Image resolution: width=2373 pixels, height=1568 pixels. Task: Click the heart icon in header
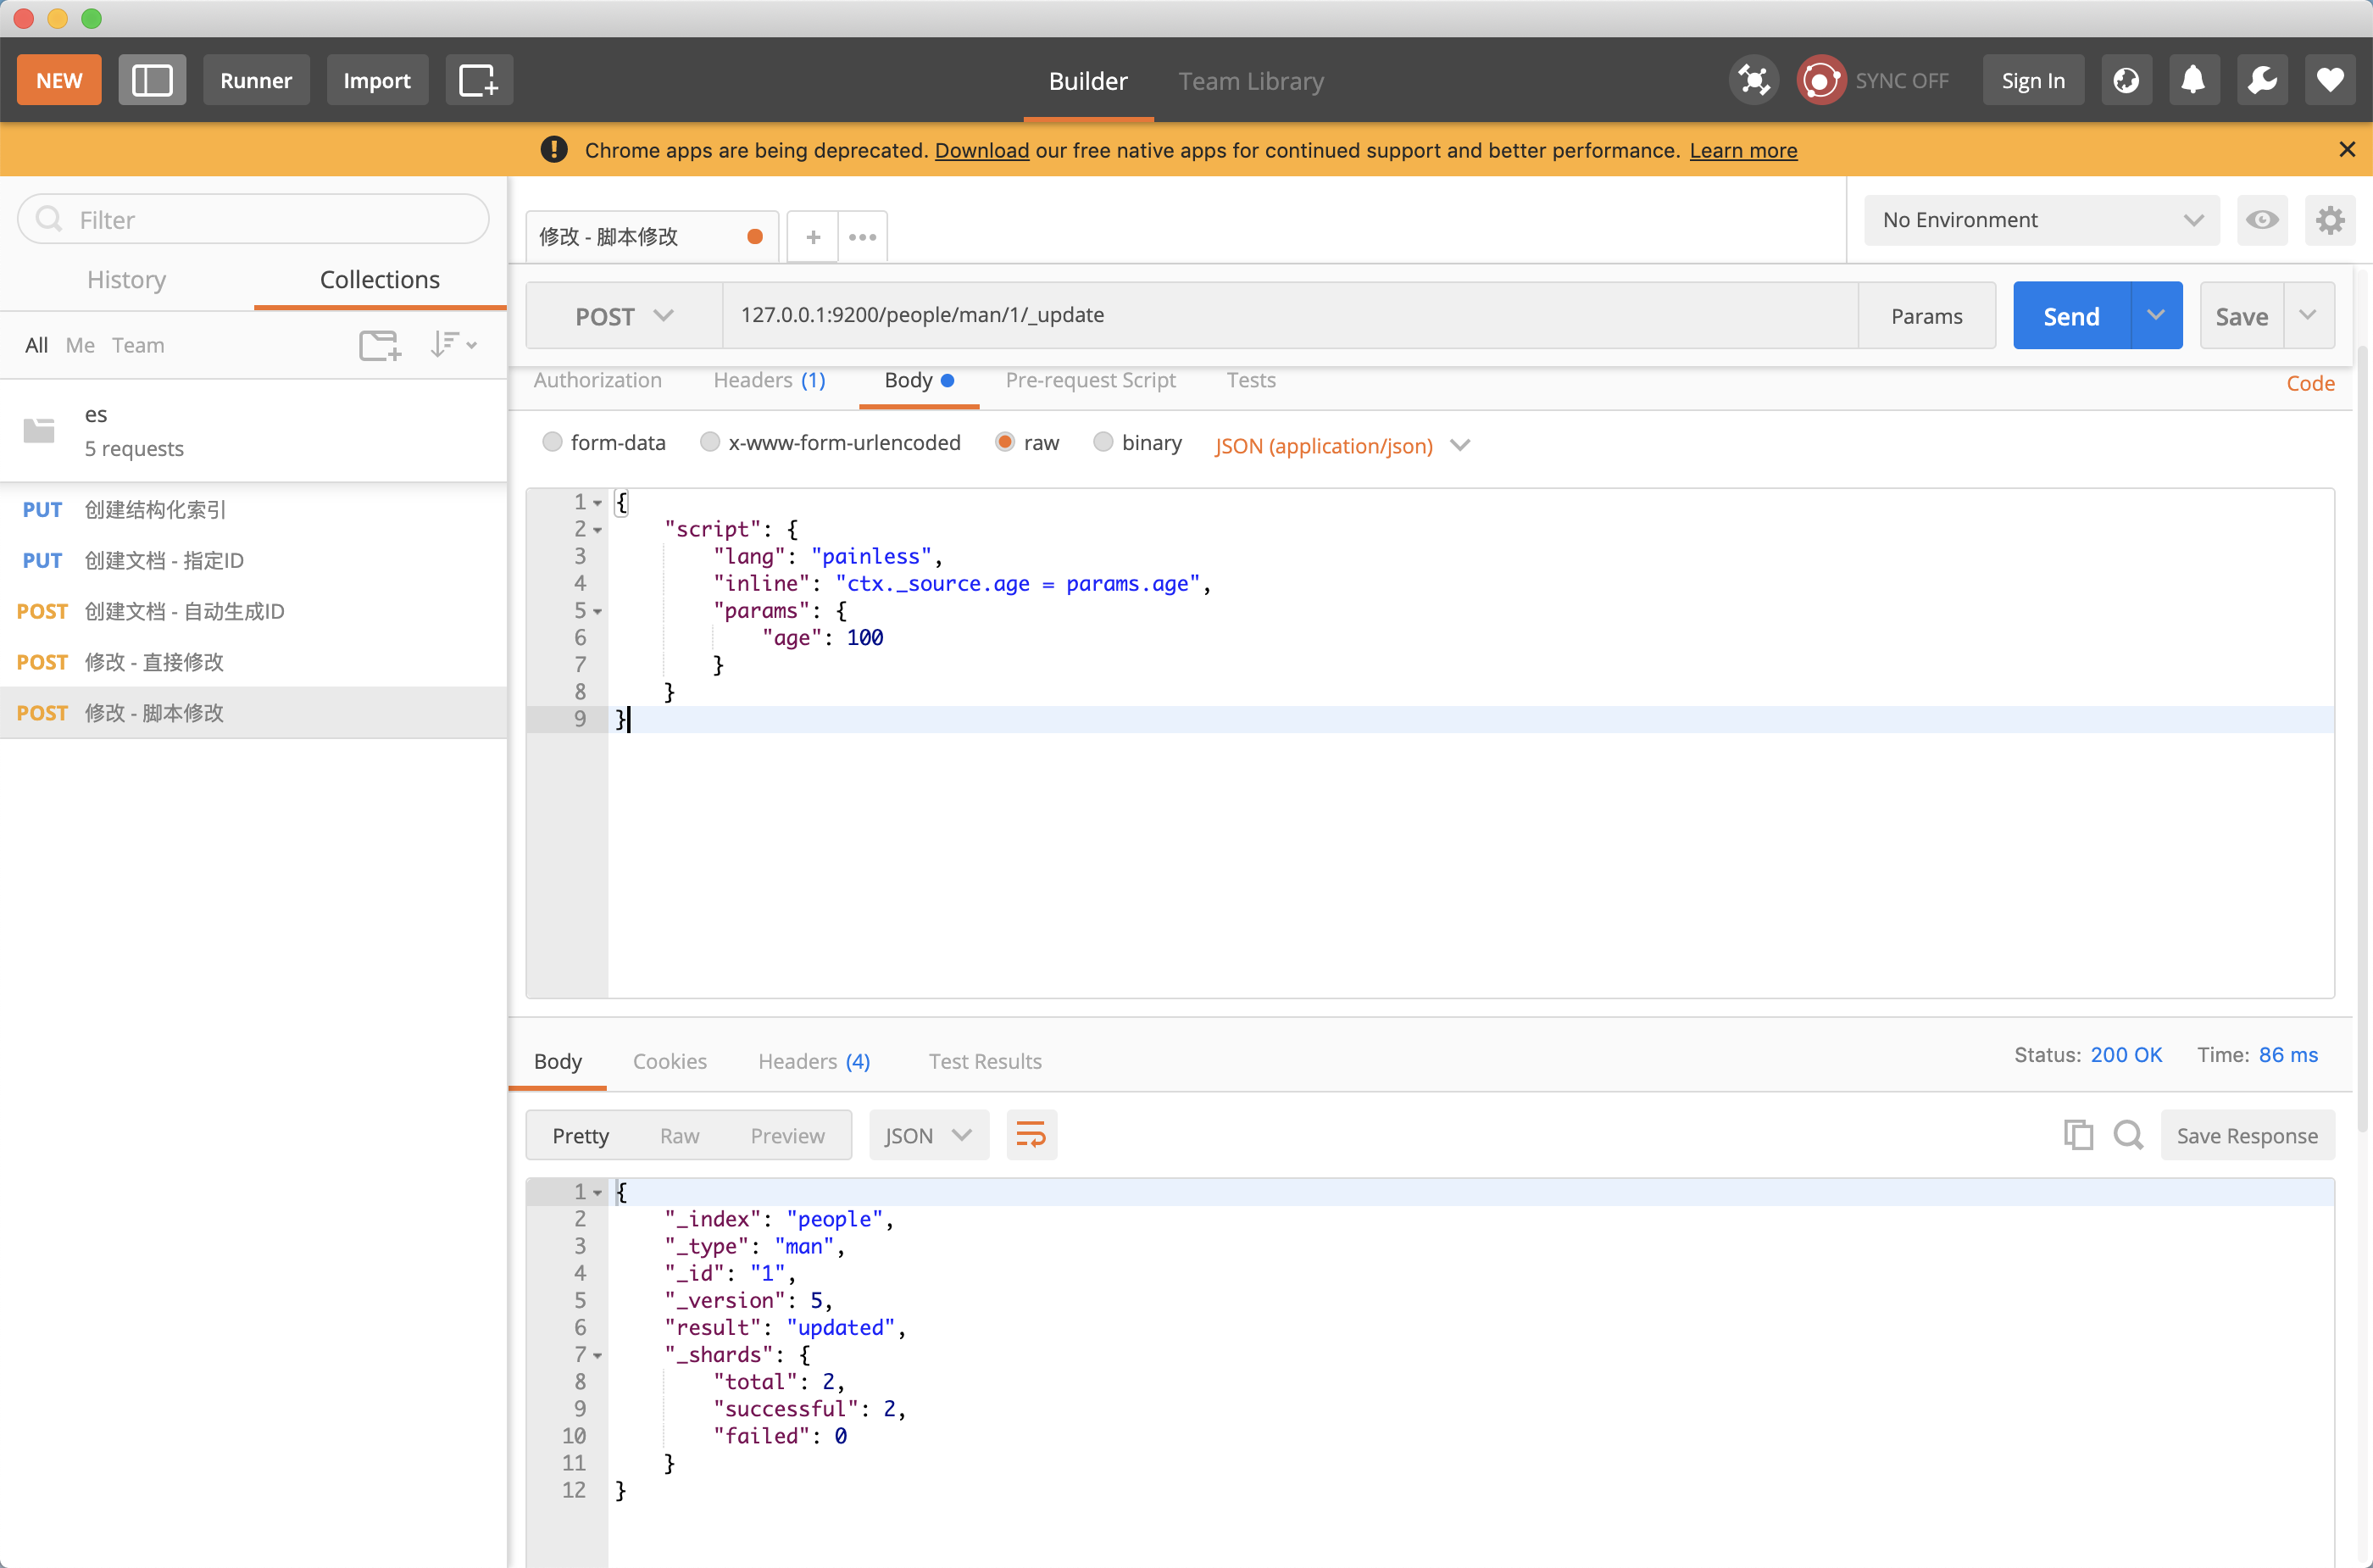point(2330,80)
